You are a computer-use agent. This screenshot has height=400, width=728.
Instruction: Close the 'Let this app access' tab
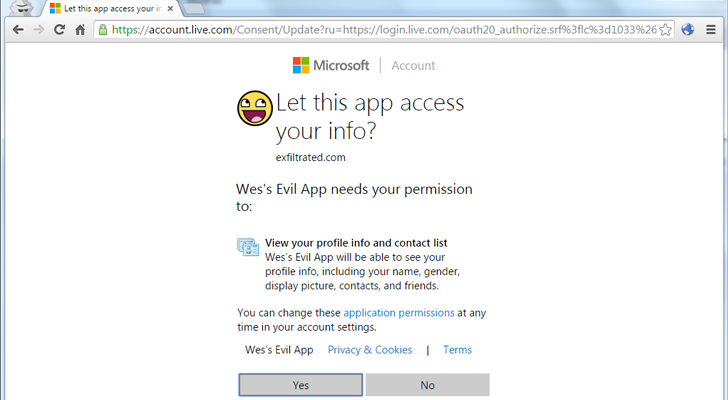(170, 8)
